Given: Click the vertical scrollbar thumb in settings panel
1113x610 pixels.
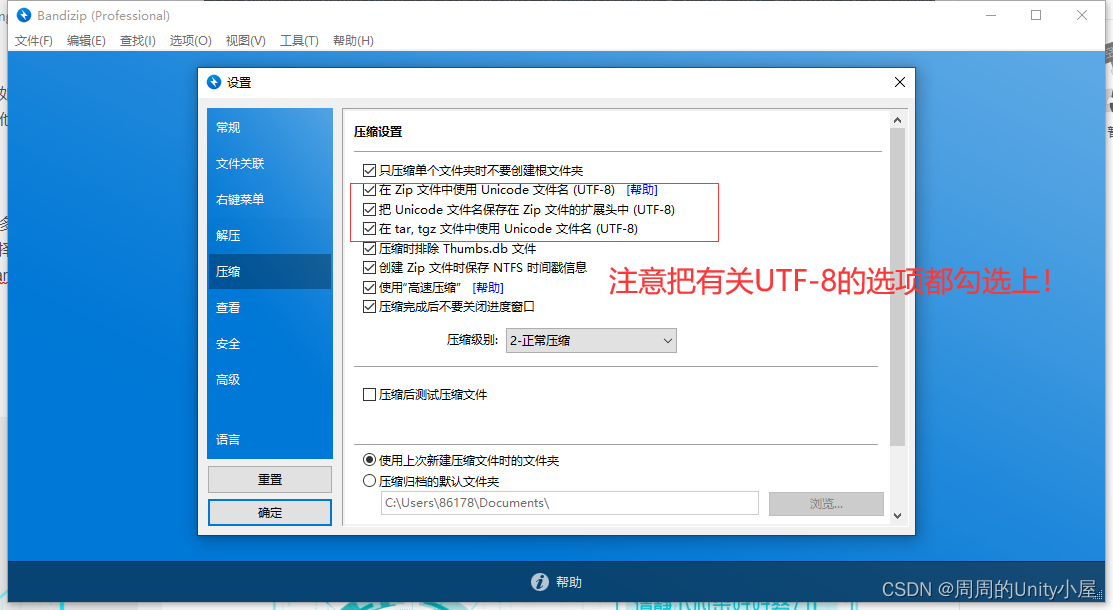Looking at the screenshot, I should coord(897,287).
